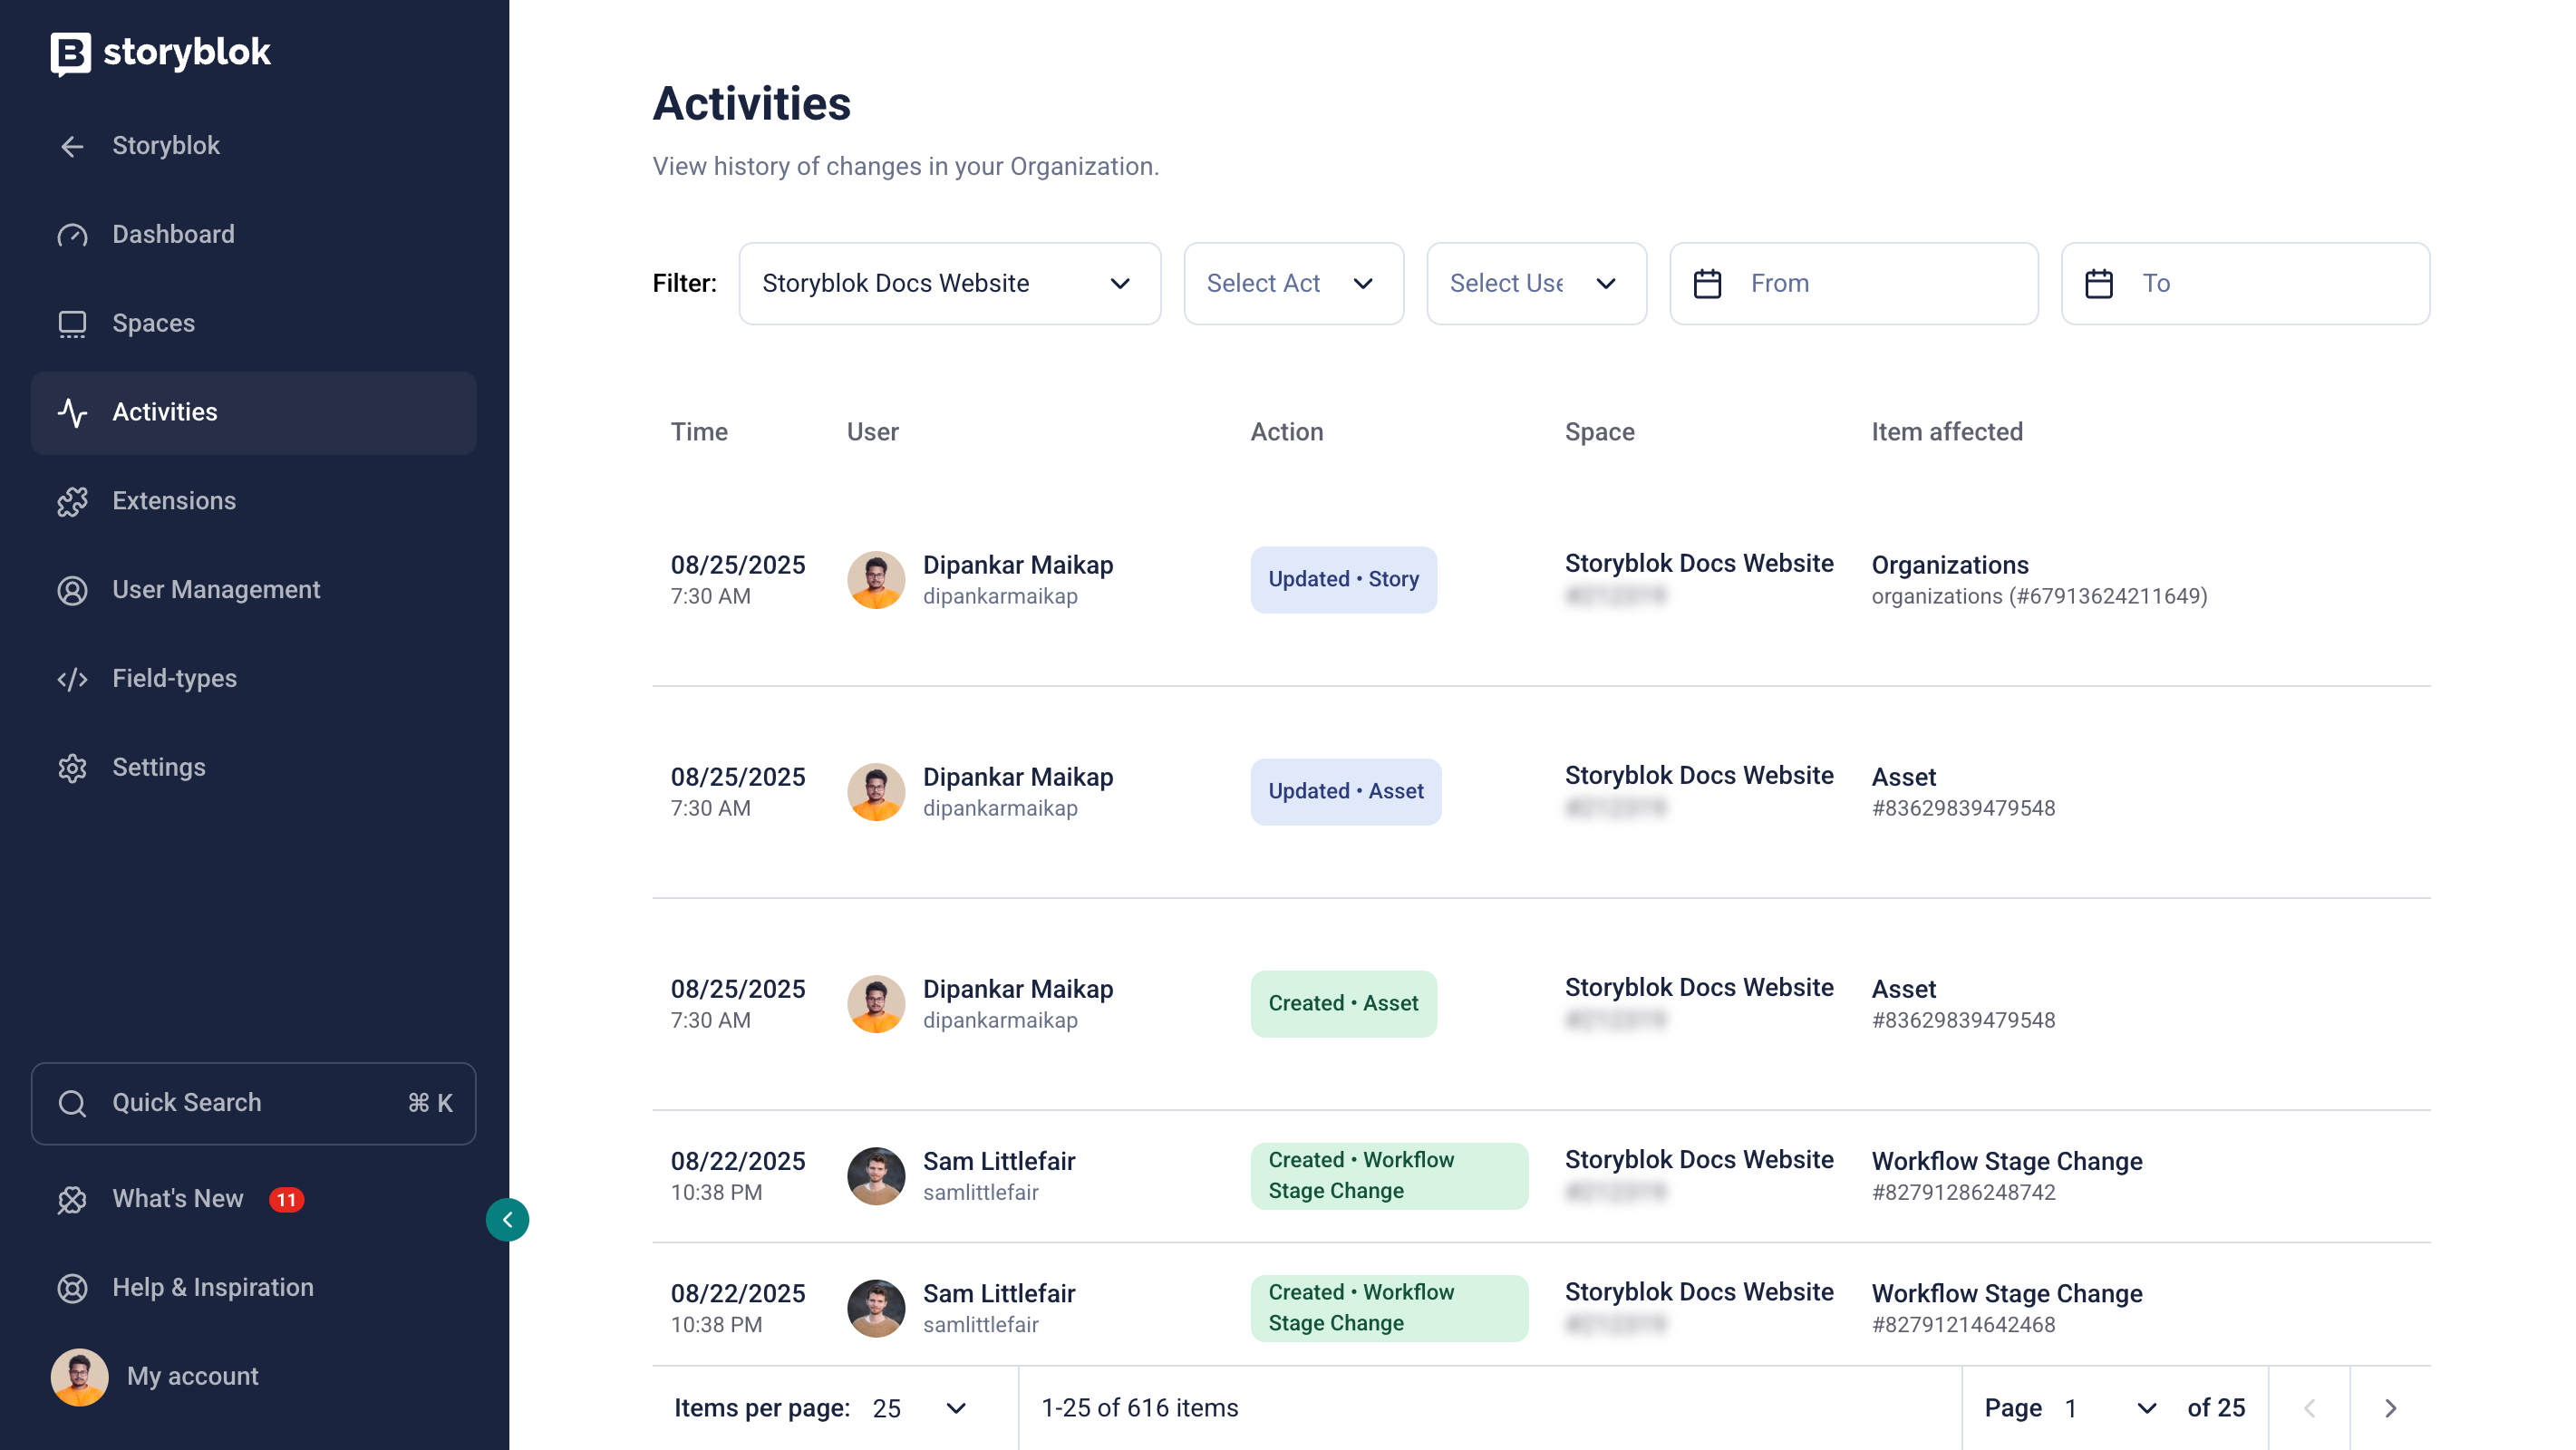Screen dimensions: 2576x1450
Task: Click the Quick Search field
Action: point(253,1103)
